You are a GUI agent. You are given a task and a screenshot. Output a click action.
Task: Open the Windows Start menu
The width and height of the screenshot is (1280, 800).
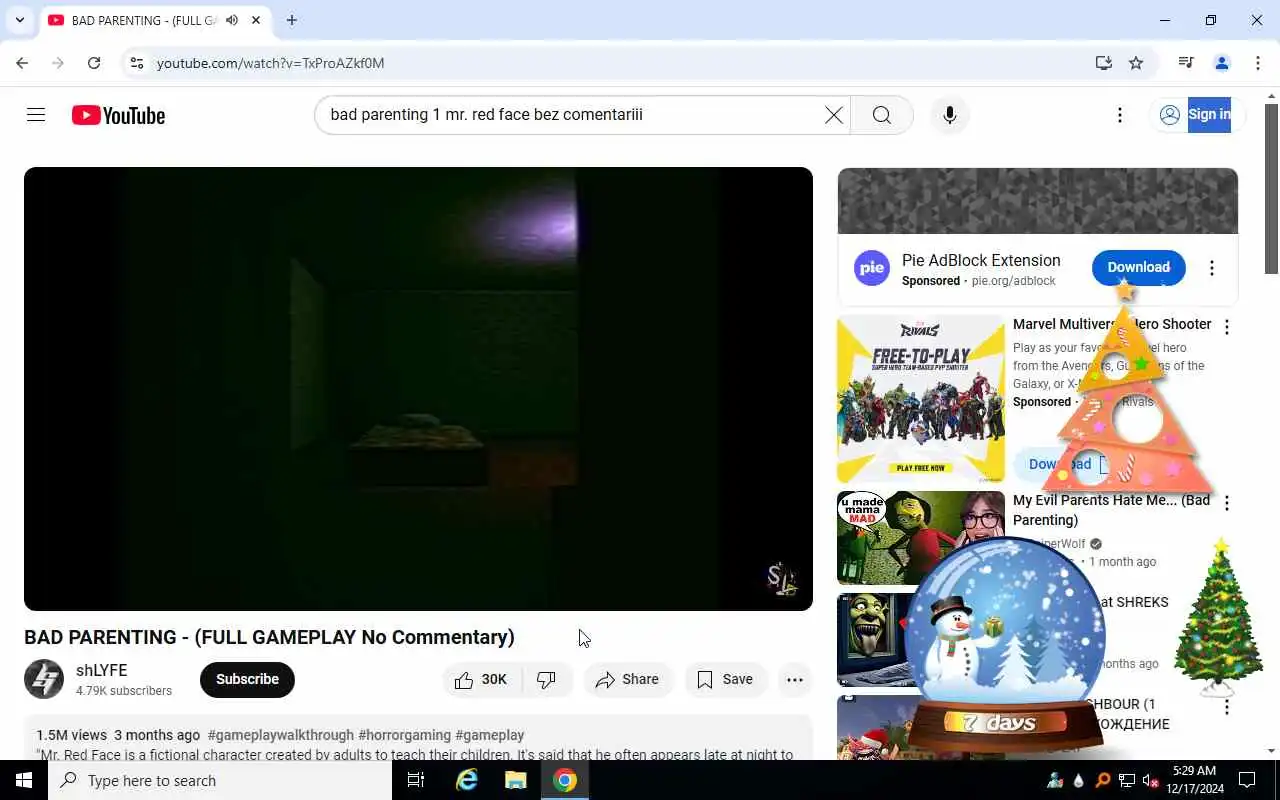24,780
